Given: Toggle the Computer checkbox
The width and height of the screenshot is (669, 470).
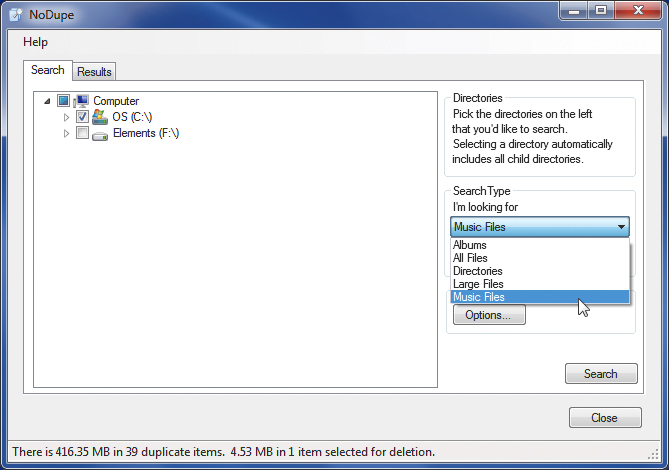Looking at the screenshot, I should coord(63,101).
